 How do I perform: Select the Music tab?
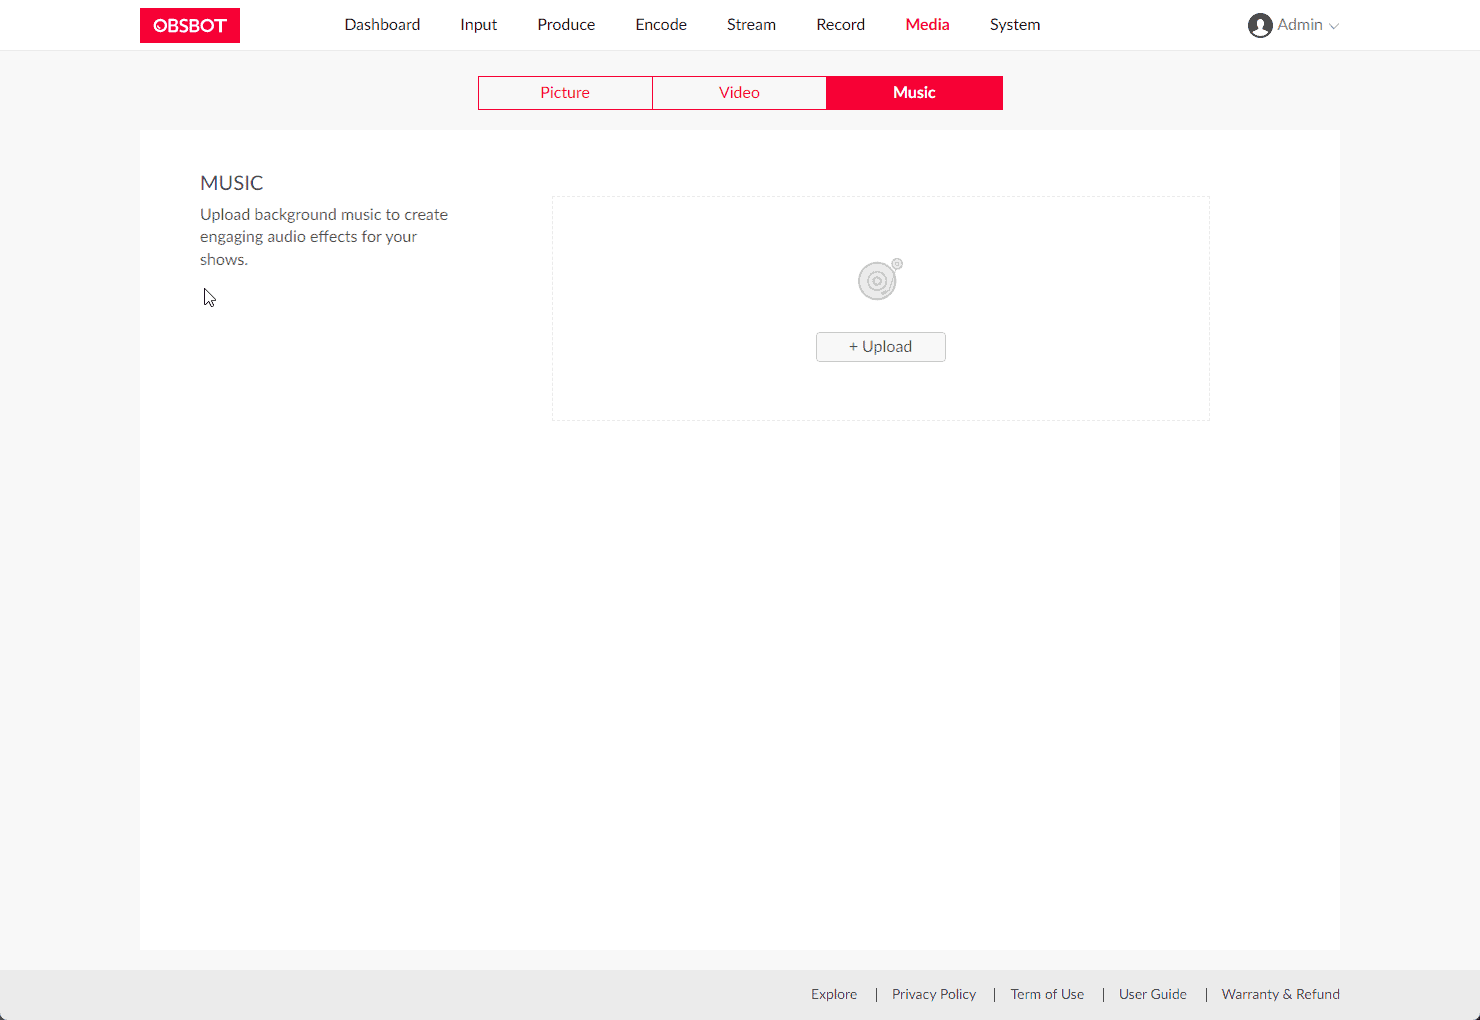tap(914, 93)
